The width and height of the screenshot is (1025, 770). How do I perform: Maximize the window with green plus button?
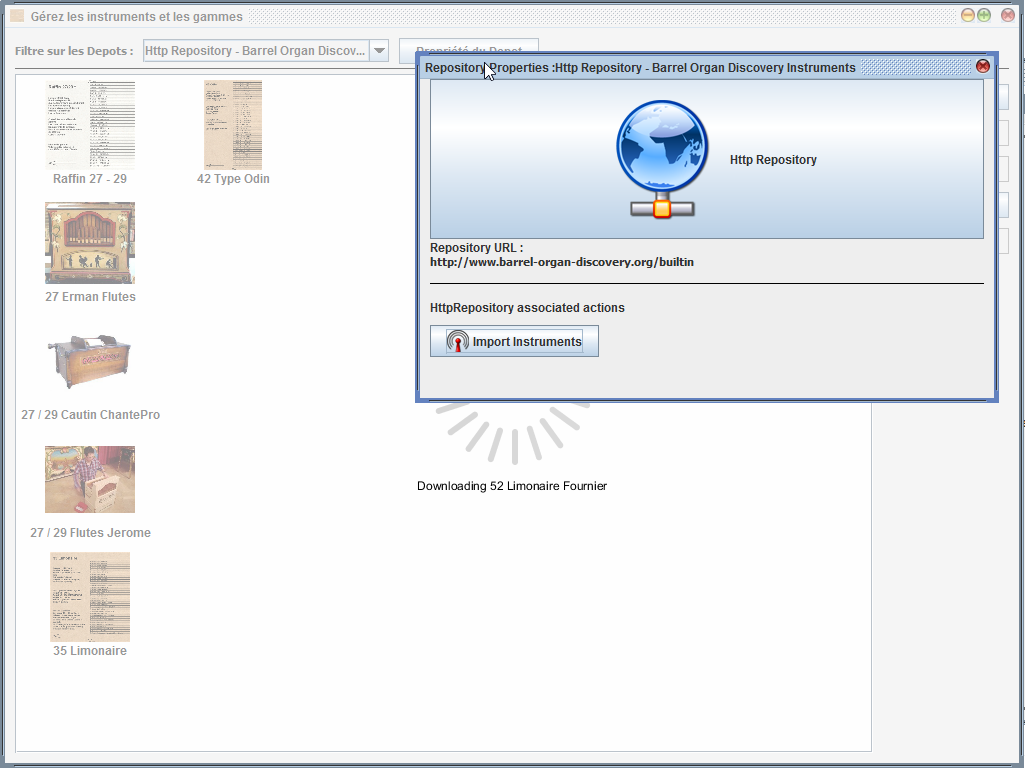click(984, 16)
